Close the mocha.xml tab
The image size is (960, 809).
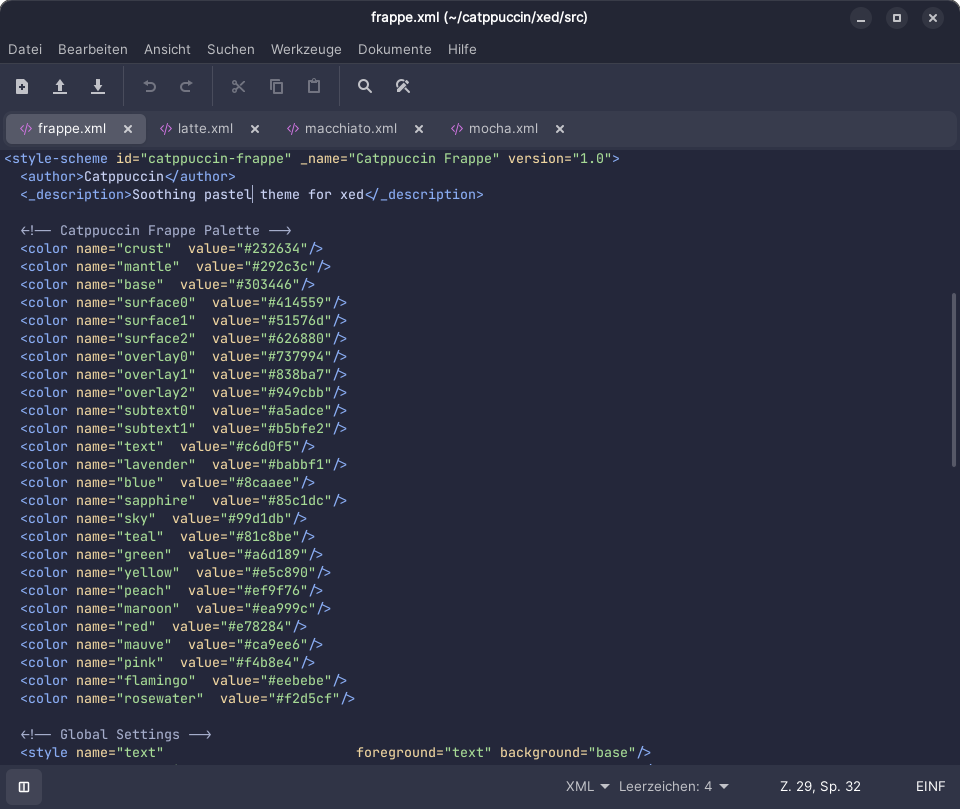tap(560, 129)
